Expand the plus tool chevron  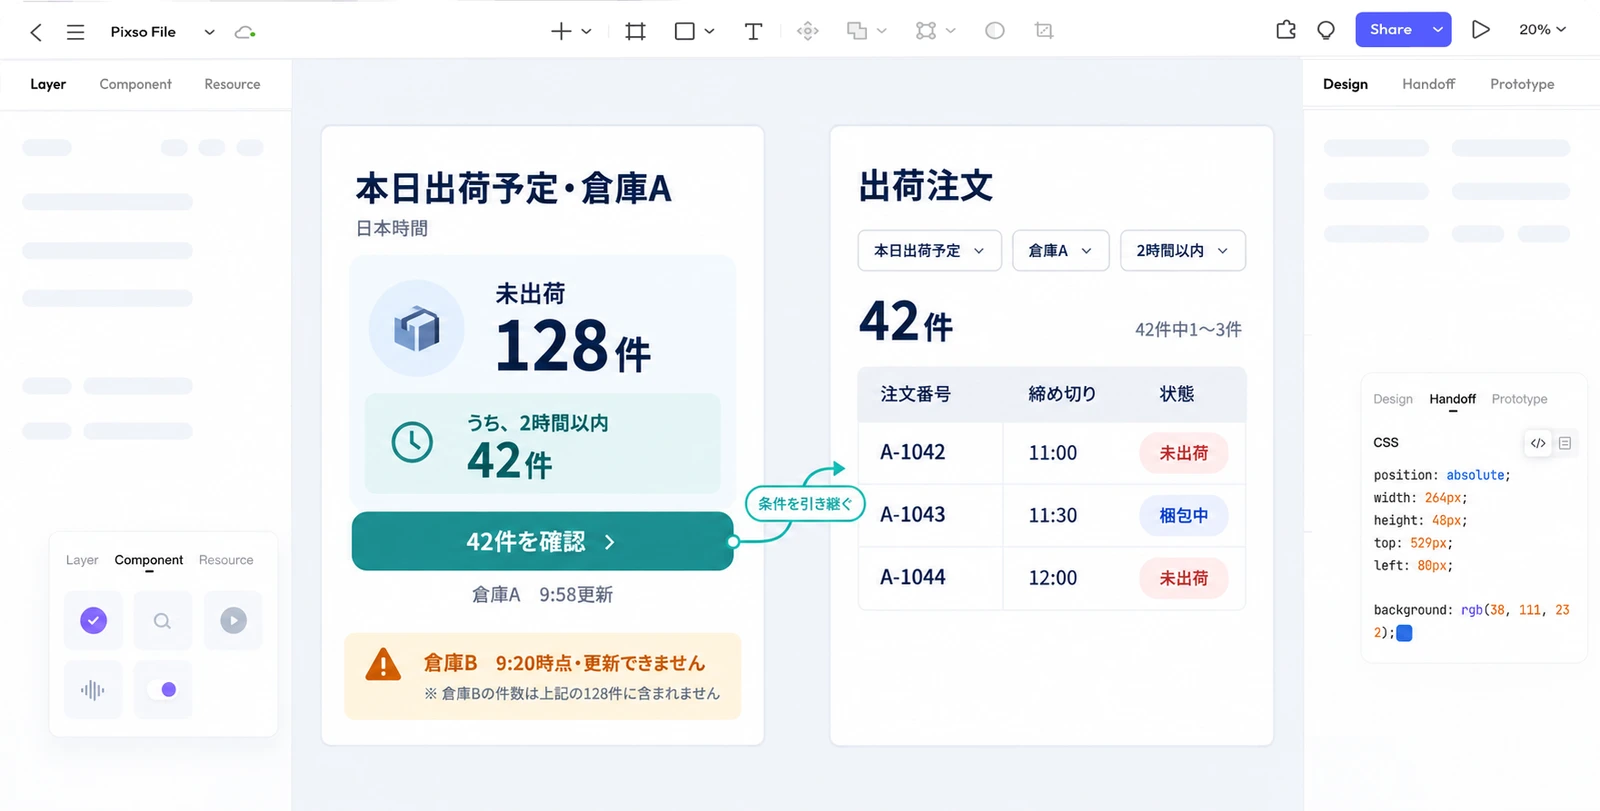click(x=586, y=31)
